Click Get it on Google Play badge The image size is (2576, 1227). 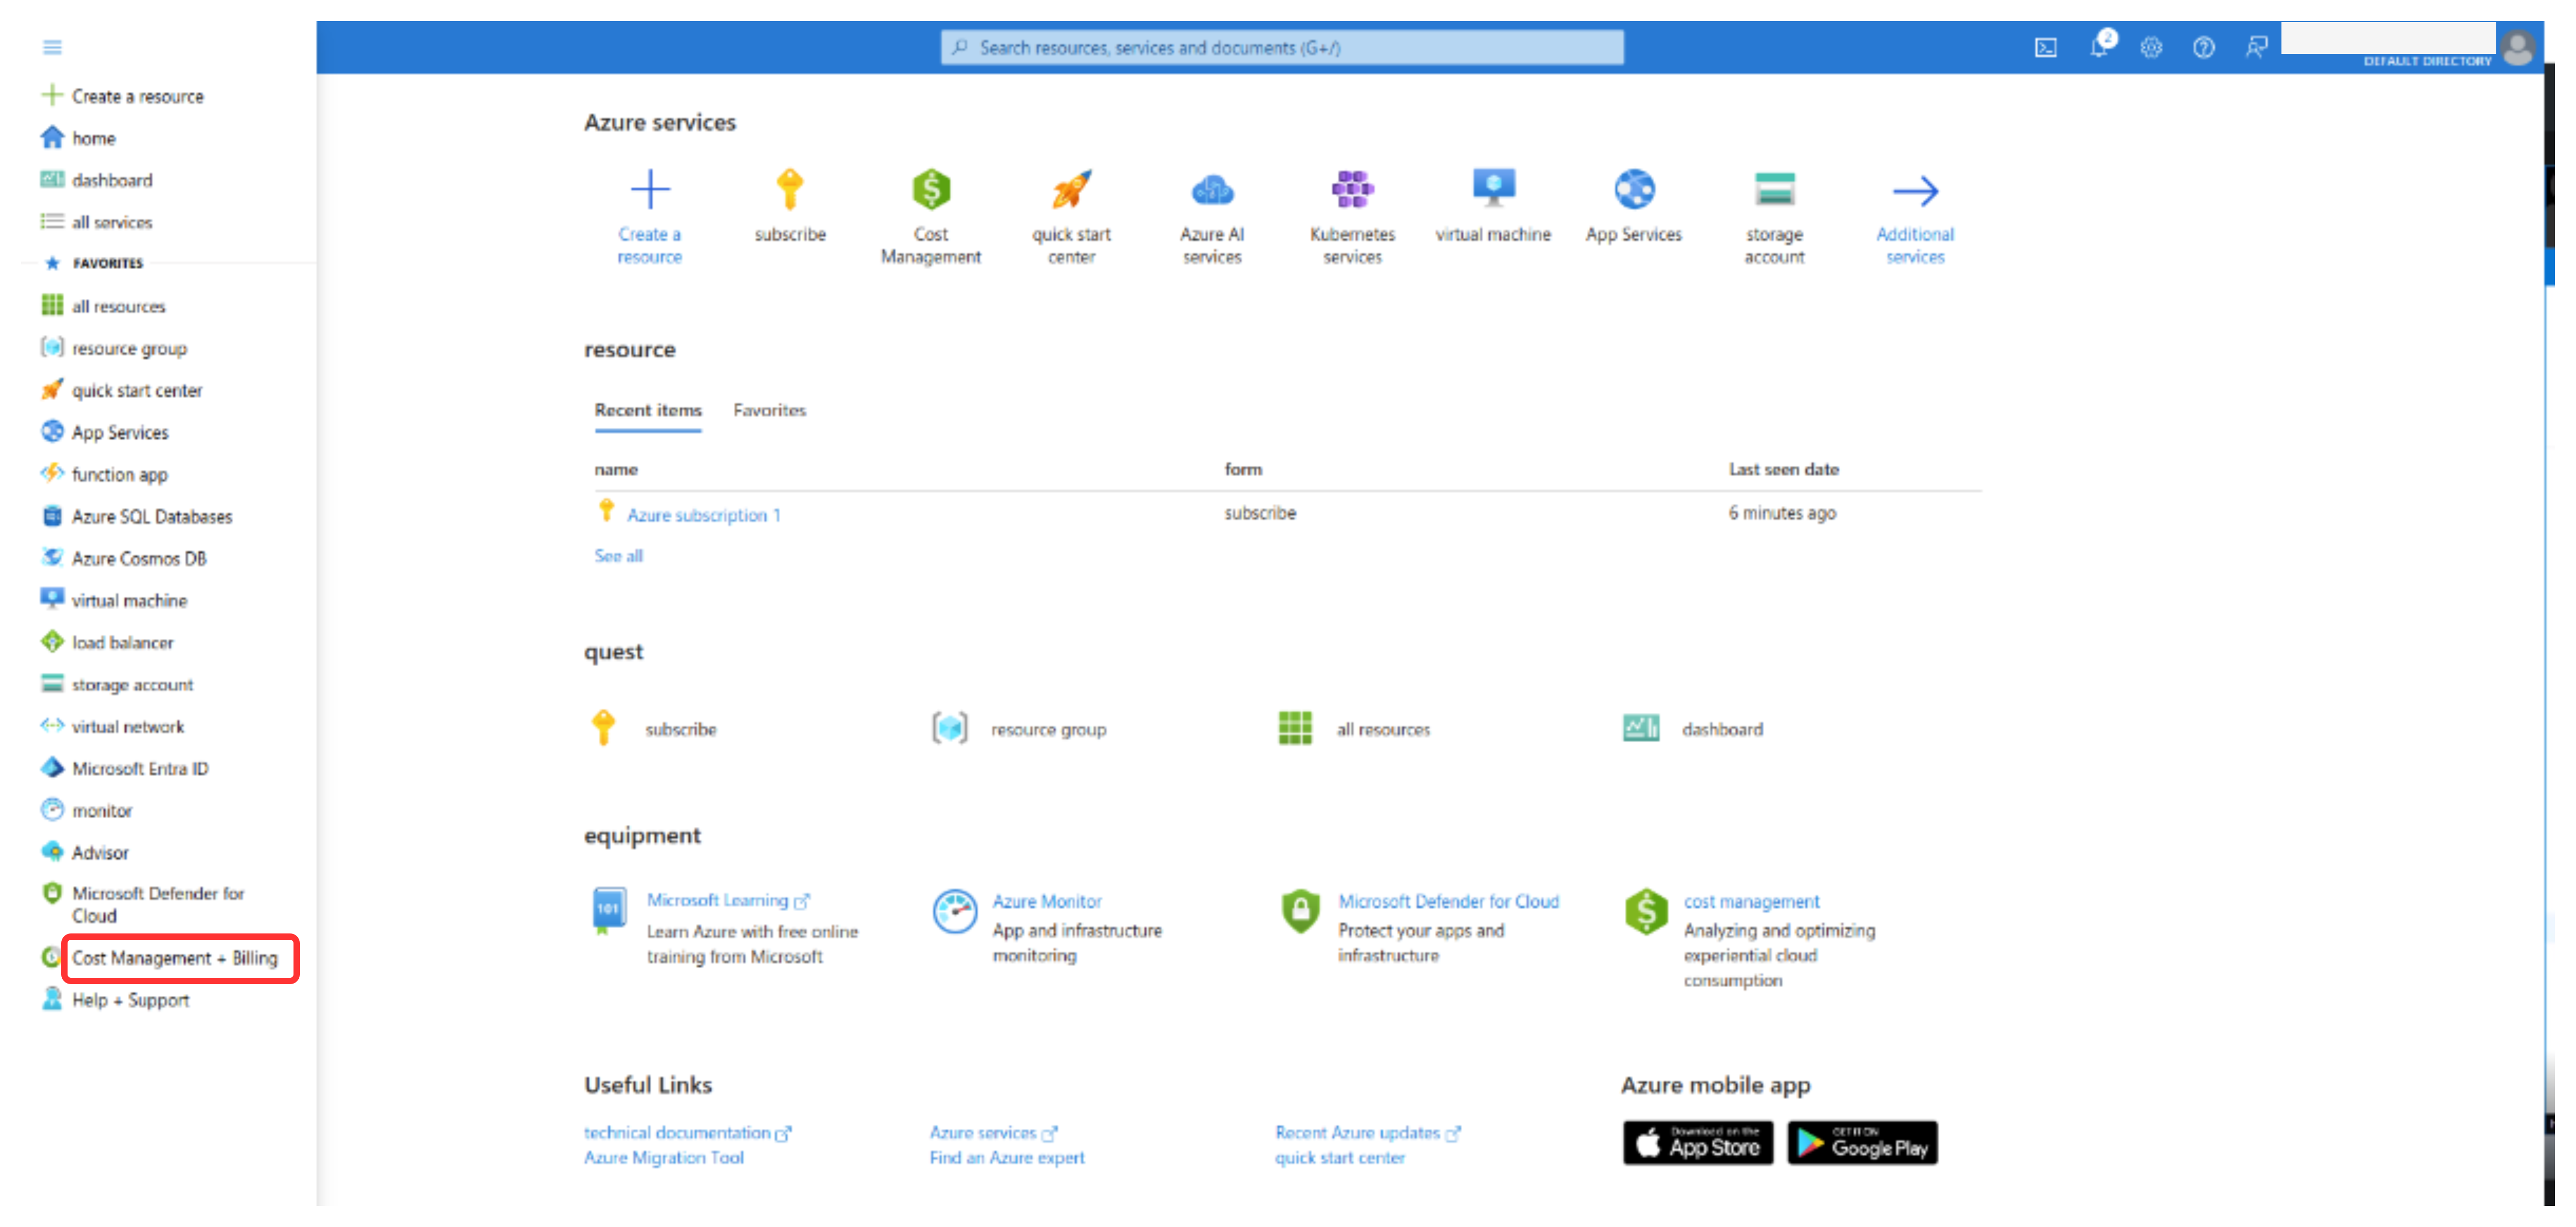pyautogui.click(x=1862, y=1142)
